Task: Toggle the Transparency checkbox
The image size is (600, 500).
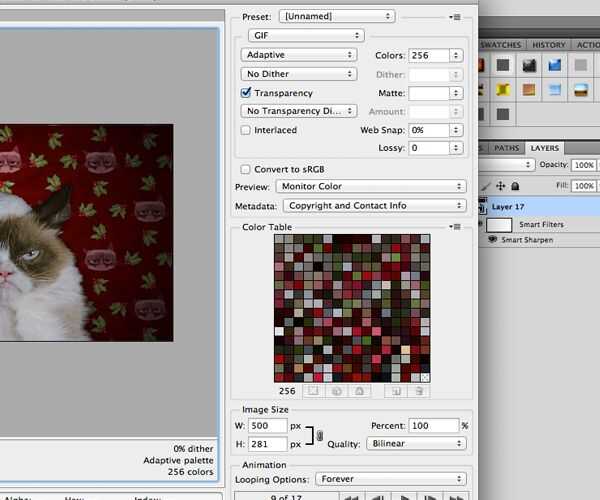Action: [x=246, y=93]
